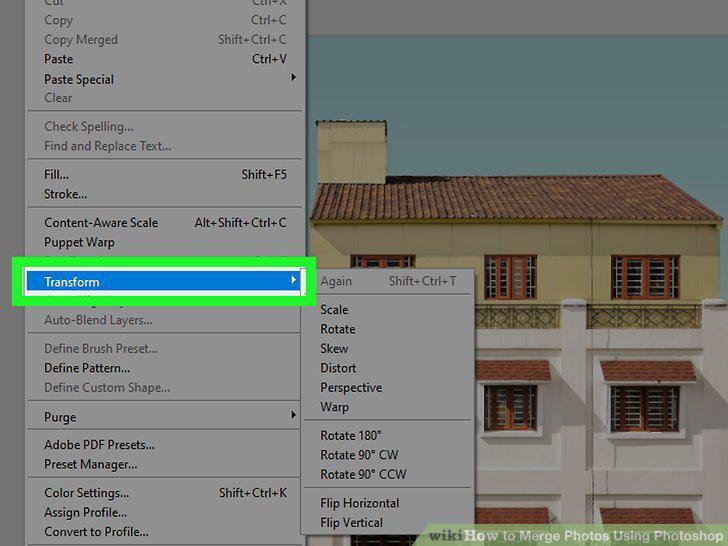Image resolution: width=728 pixels, height=546 pixels.
Task: Select Distort from the submenu
Action: pyautogui.click(x=388, y=369)
